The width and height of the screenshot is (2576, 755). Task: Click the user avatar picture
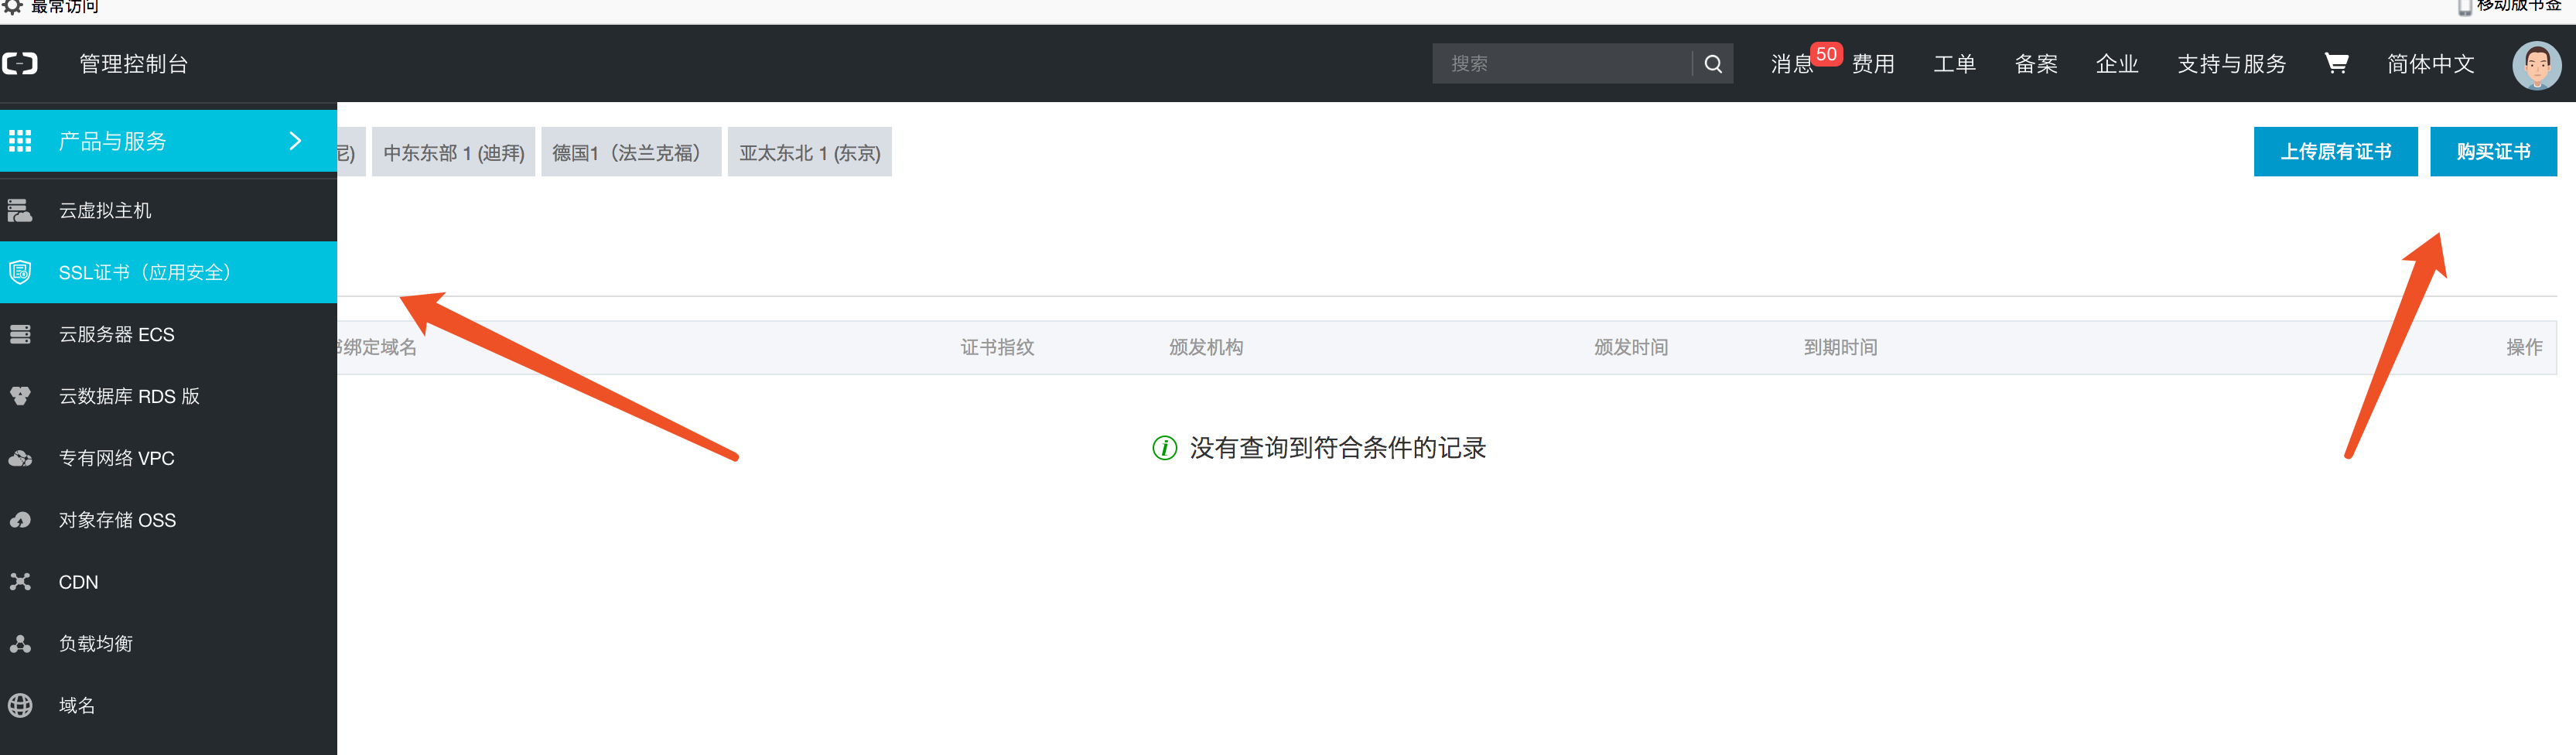2537,65
